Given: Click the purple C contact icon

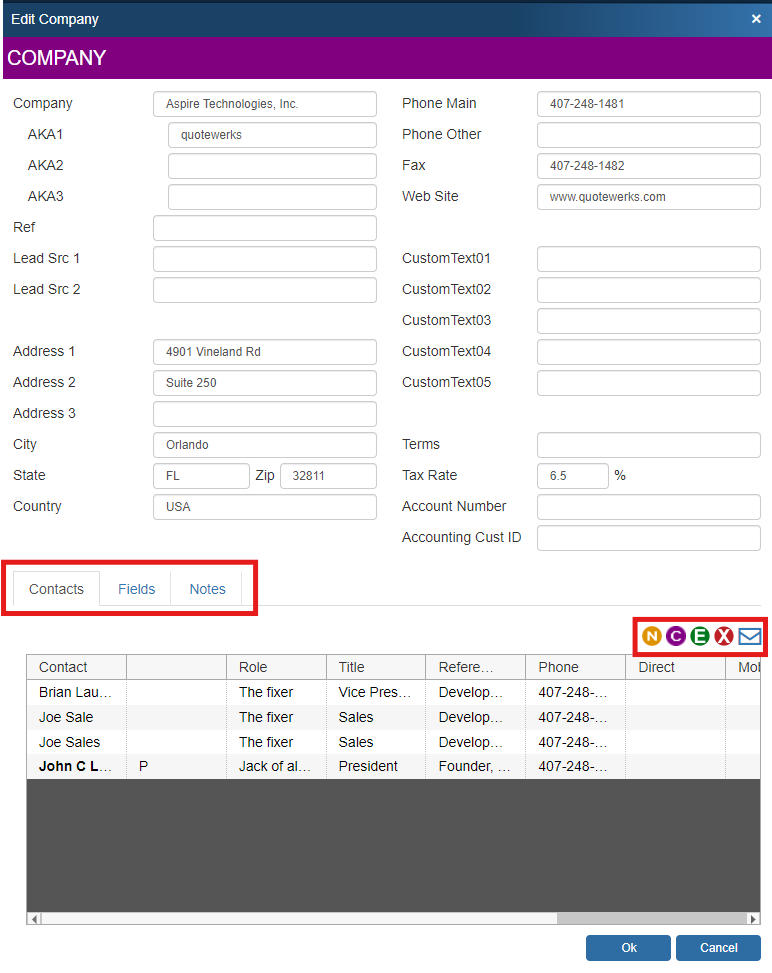Looking at the screenshot, I should click(676, 636).
